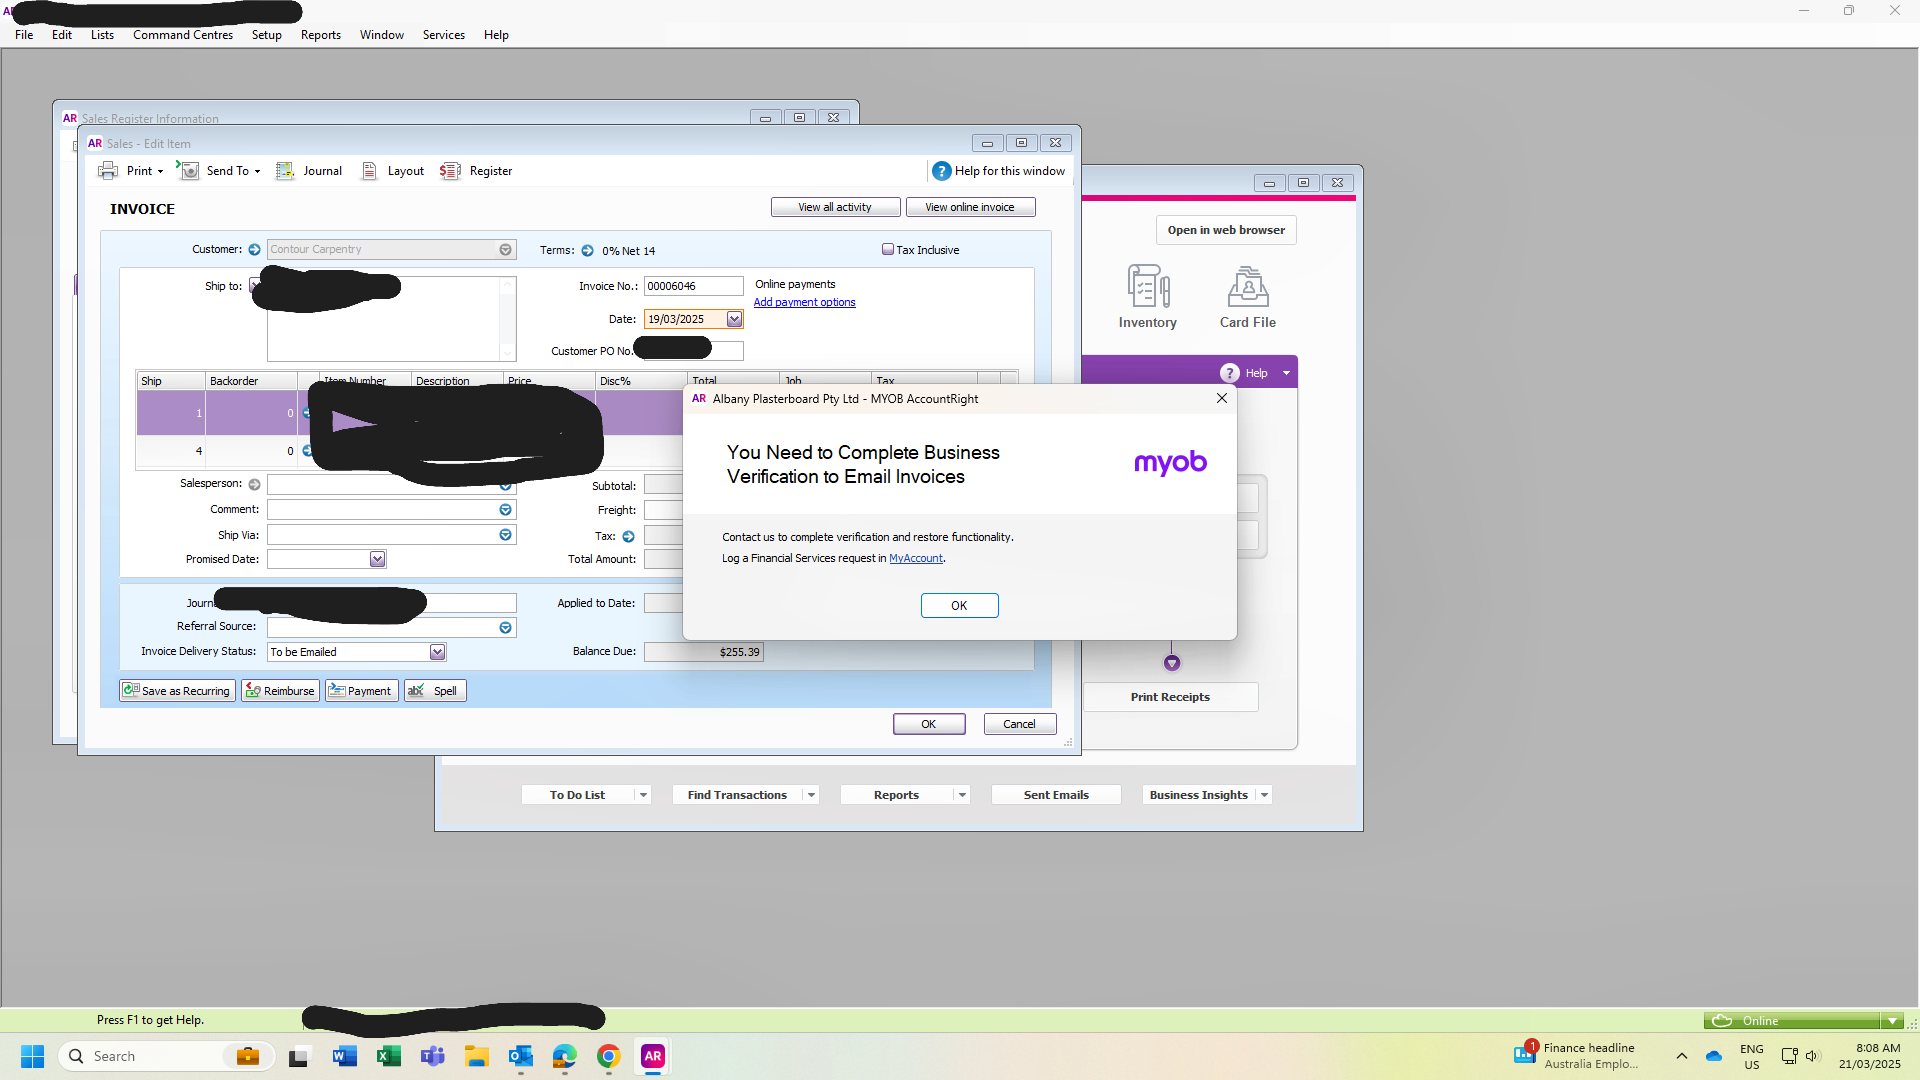
Task: Open the invoice Date picker dropdown
Action: coord(734,319)
